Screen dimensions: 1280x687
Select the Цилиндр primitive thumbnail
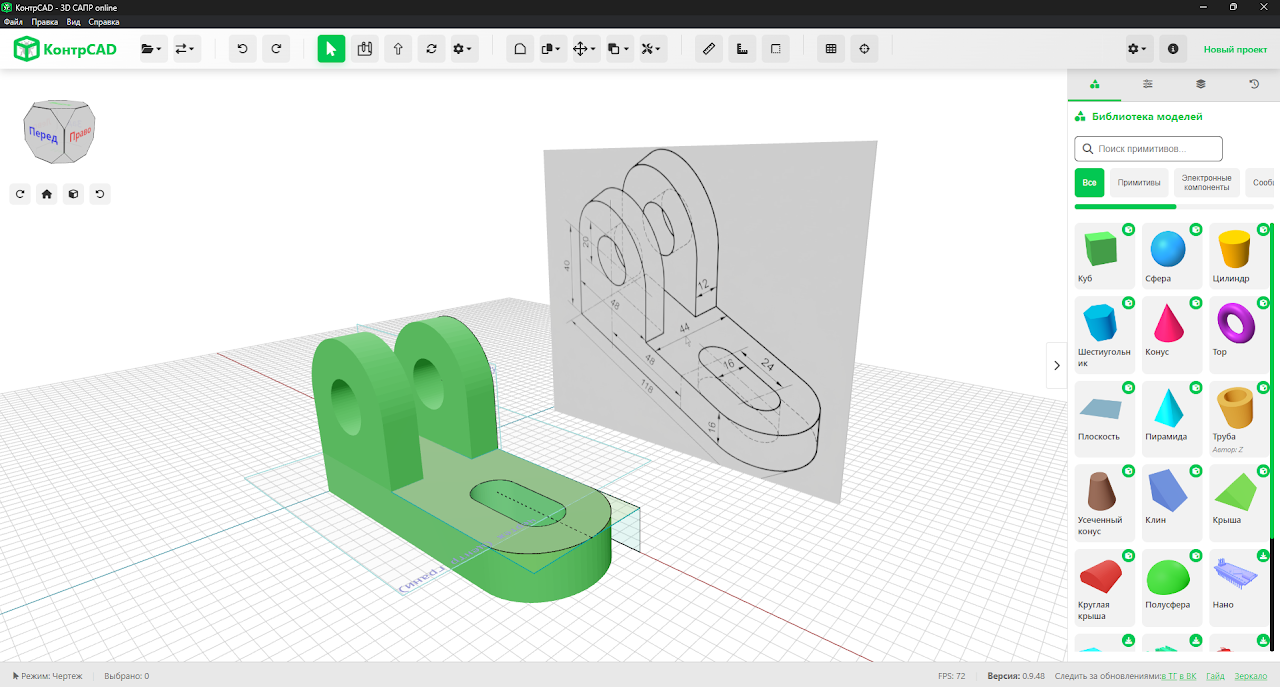[x=1239, y=256]
